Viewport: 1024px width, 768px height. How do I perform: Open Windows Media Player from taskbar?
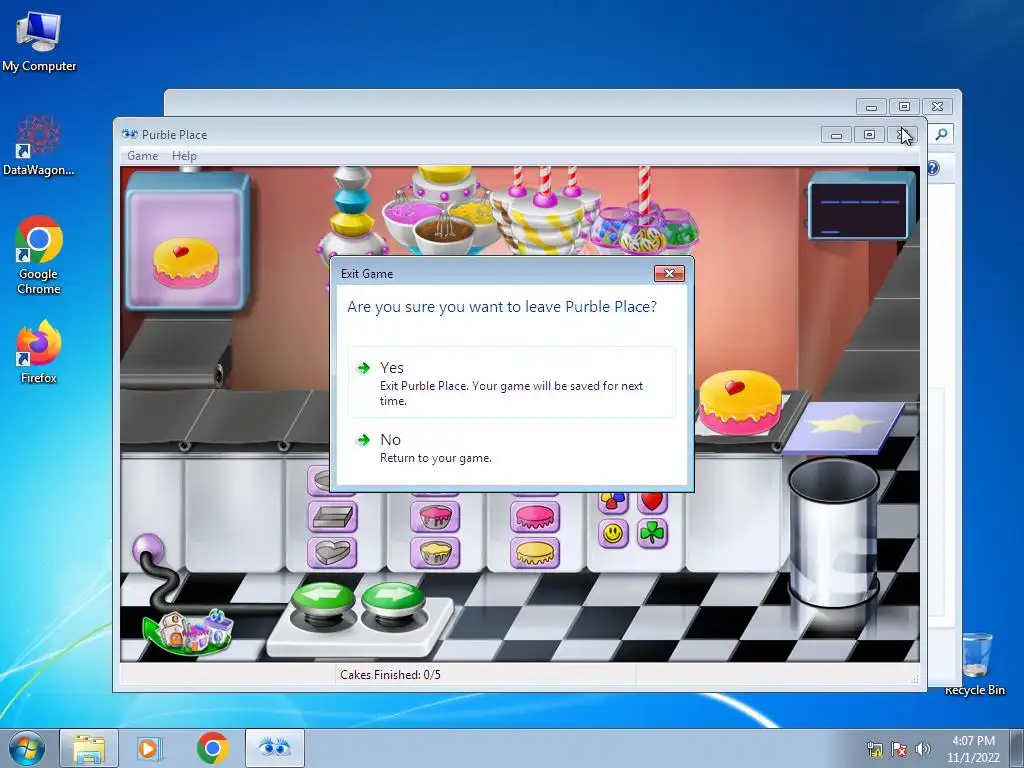(x=150, y=748)
